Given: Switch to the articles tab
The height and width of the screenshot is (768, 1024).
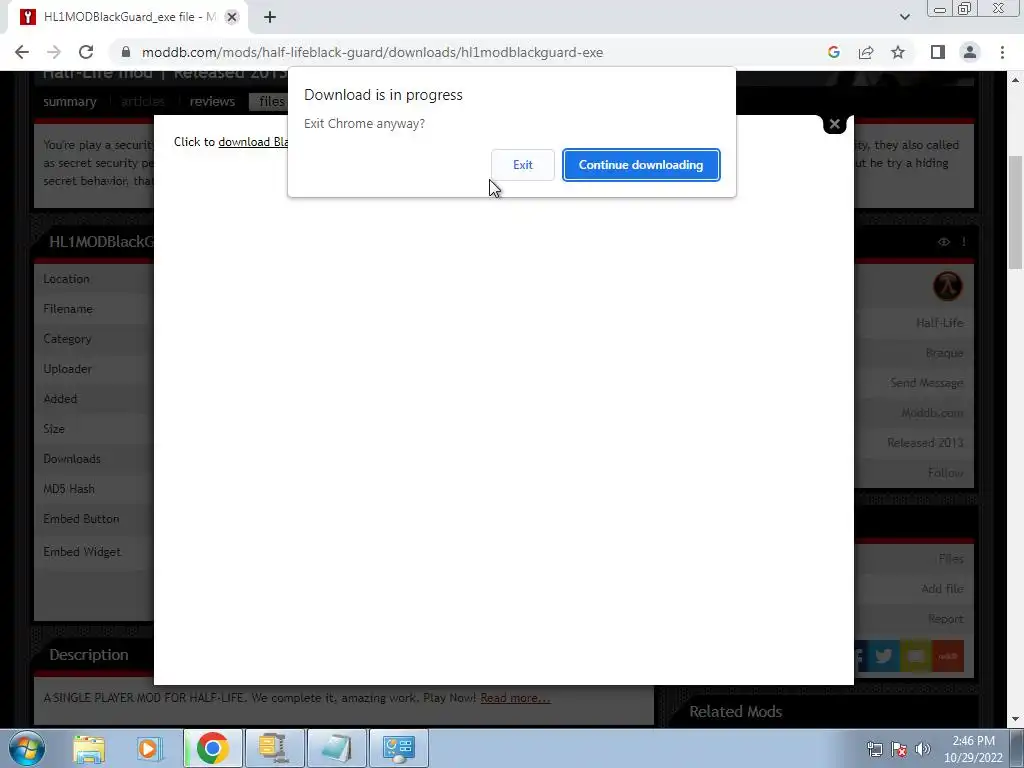Looking at the screenshot, I should 142,101.
